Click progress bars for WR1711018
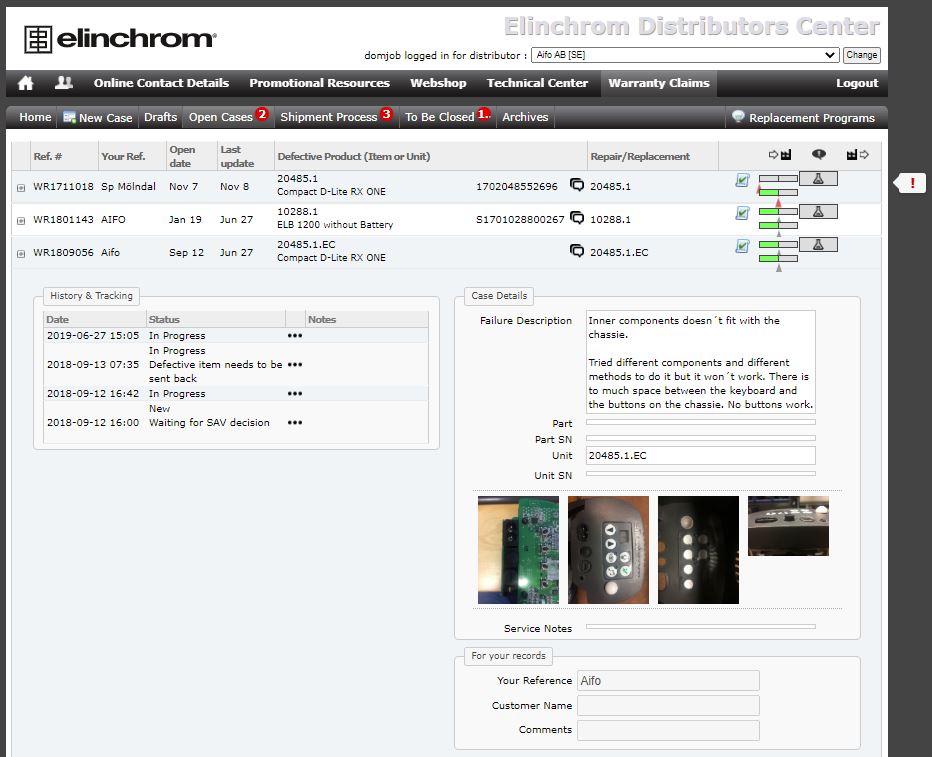The width and height of the screenshot is (932, 757). (778, 185)
